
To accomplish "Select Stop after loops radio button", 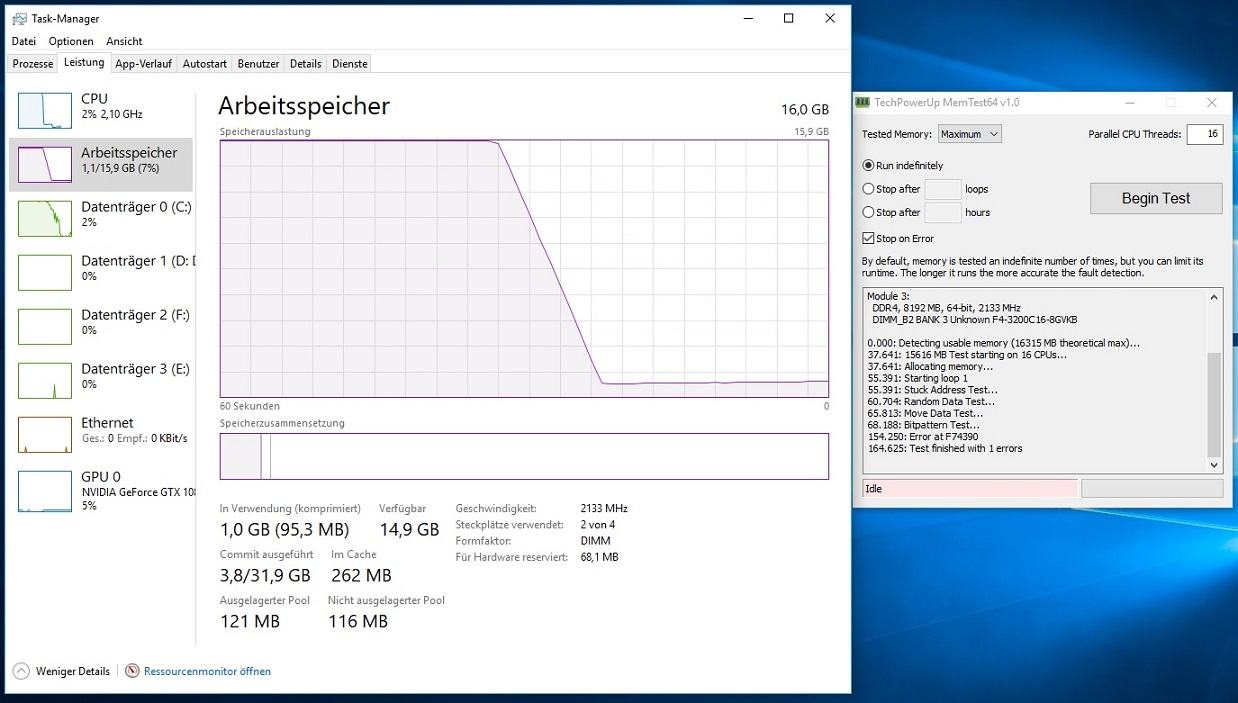I will (868, 188).
